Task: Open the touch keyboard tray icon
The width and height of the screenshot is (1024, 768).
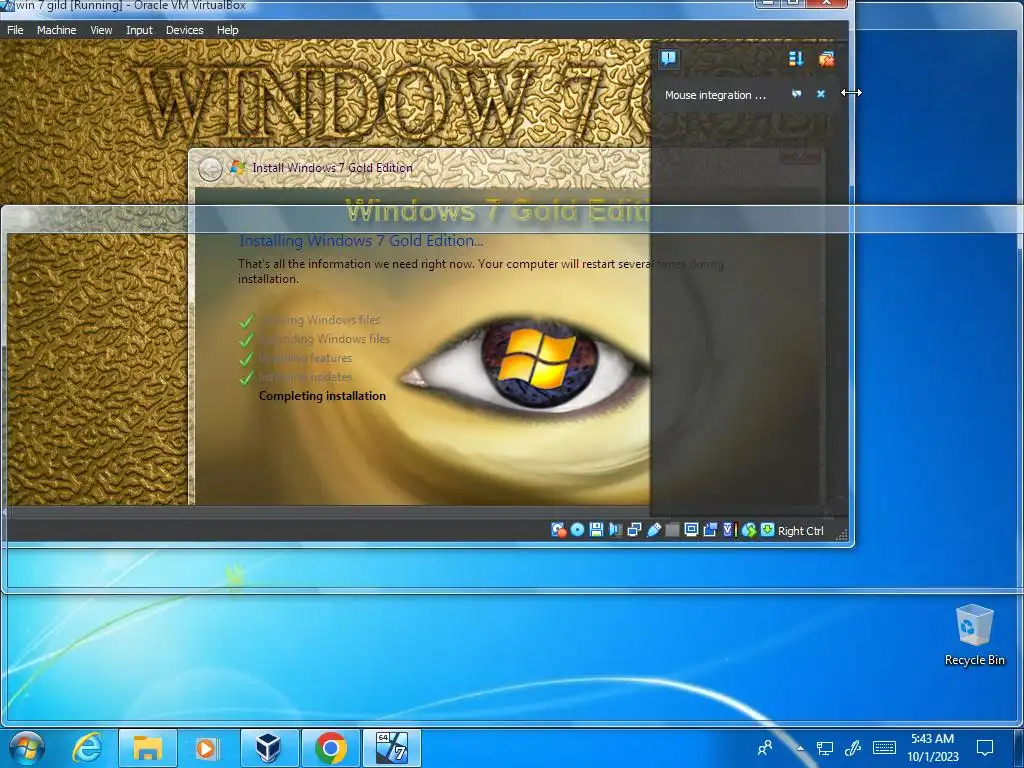Action: click(884, 748)
